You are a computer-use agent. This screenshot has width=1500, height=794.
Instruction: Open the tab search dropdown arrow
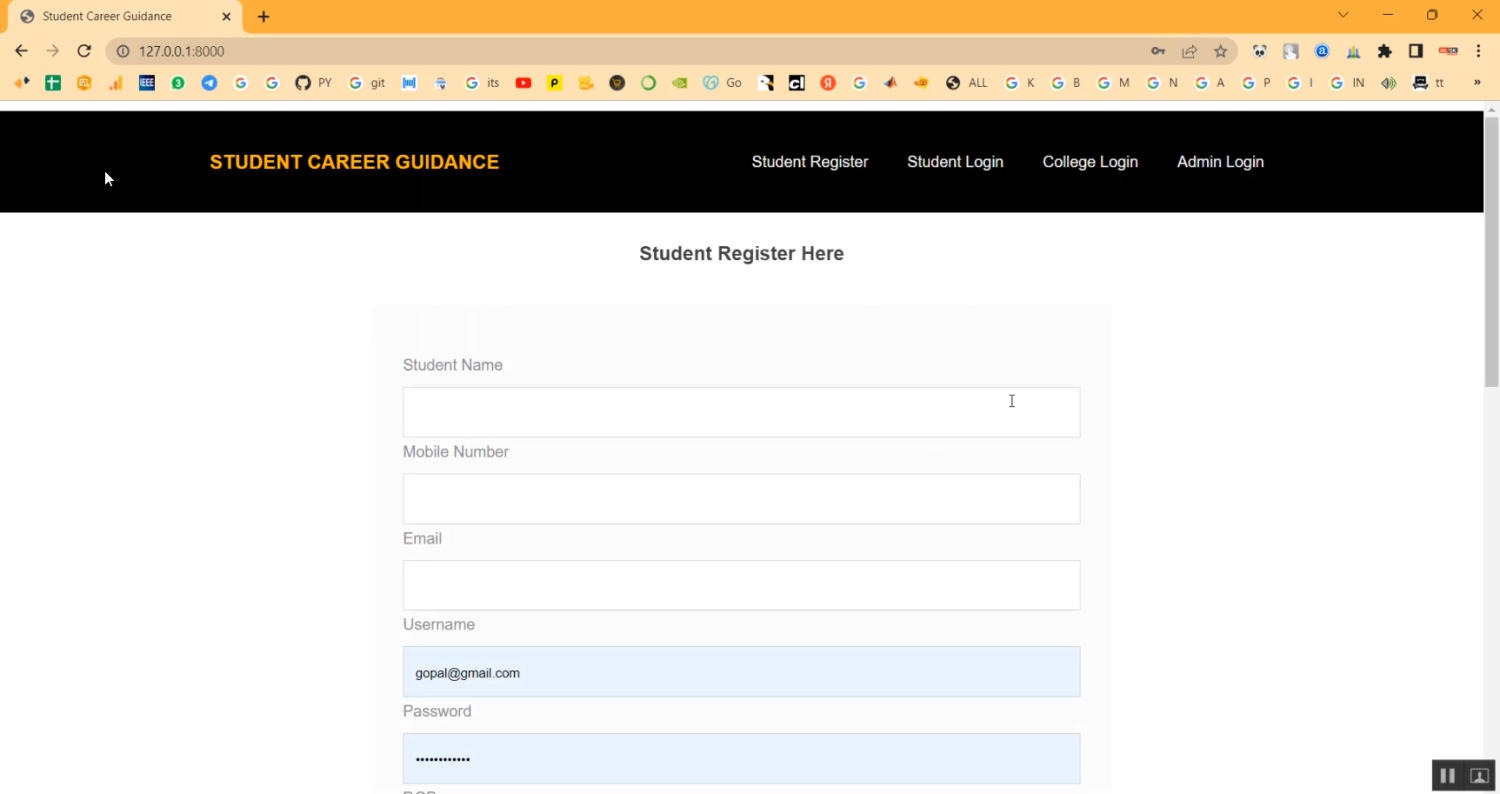click(1343, 15)
